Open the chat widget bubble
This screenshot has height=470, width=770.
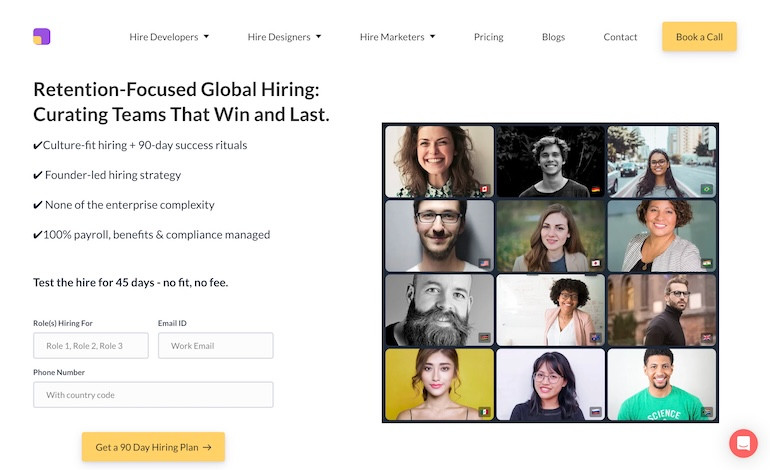[743, 443]
